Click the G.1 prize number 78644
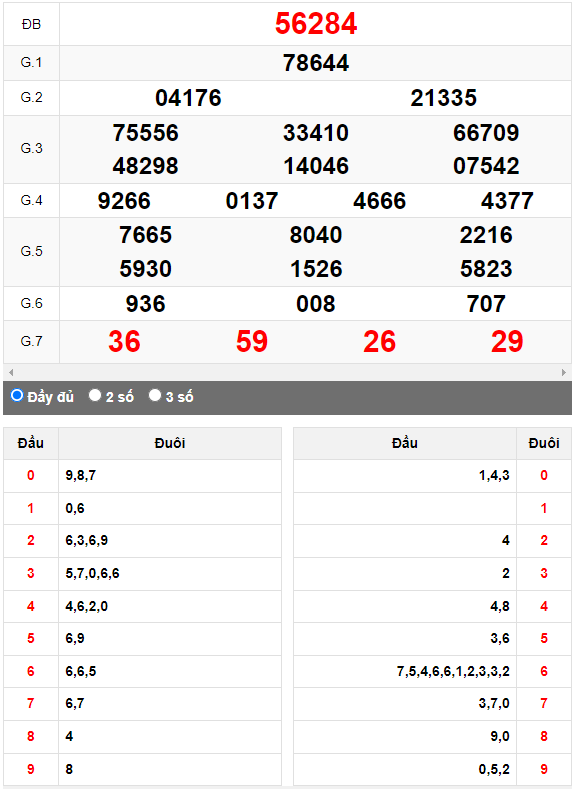576x789 pixels. (316, 63)
